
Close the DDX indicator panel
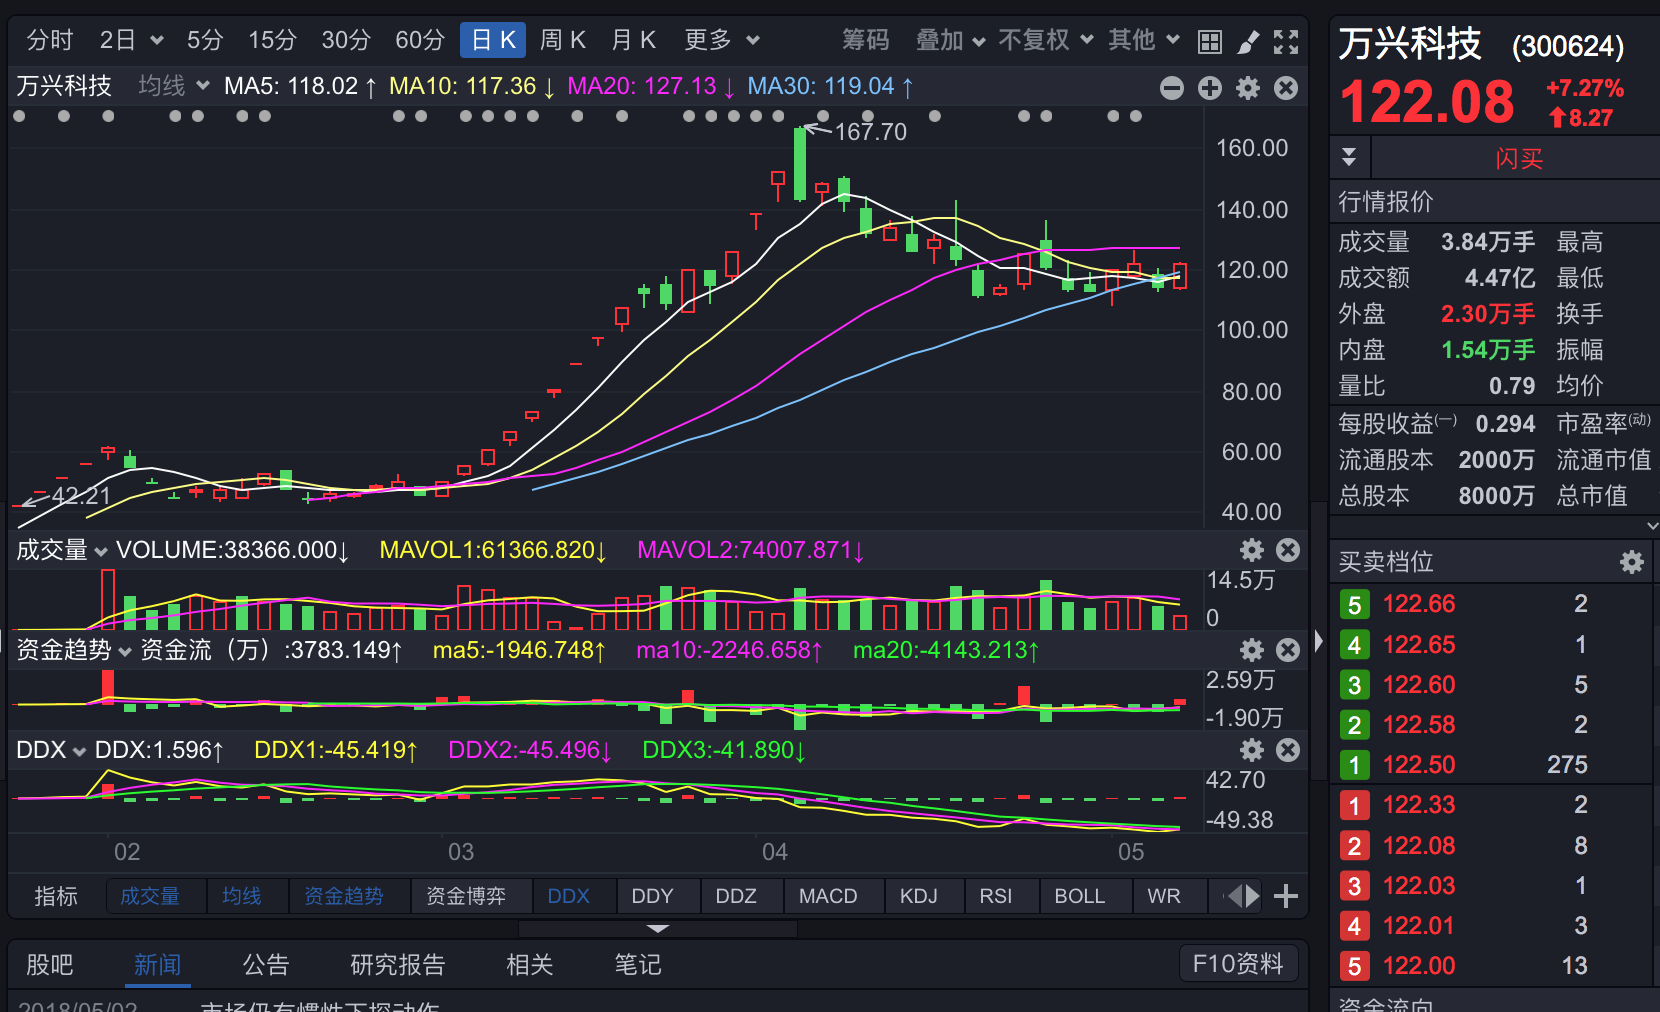point(1288,750)
